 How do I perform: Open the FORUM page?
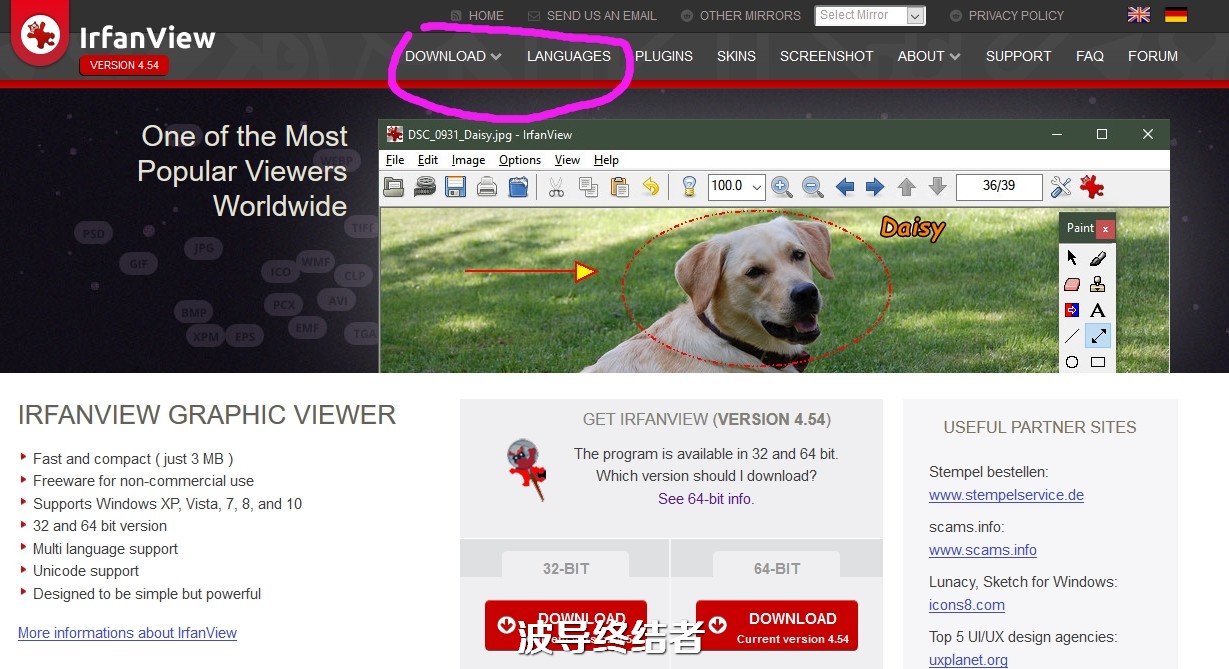pos(1153,56)
